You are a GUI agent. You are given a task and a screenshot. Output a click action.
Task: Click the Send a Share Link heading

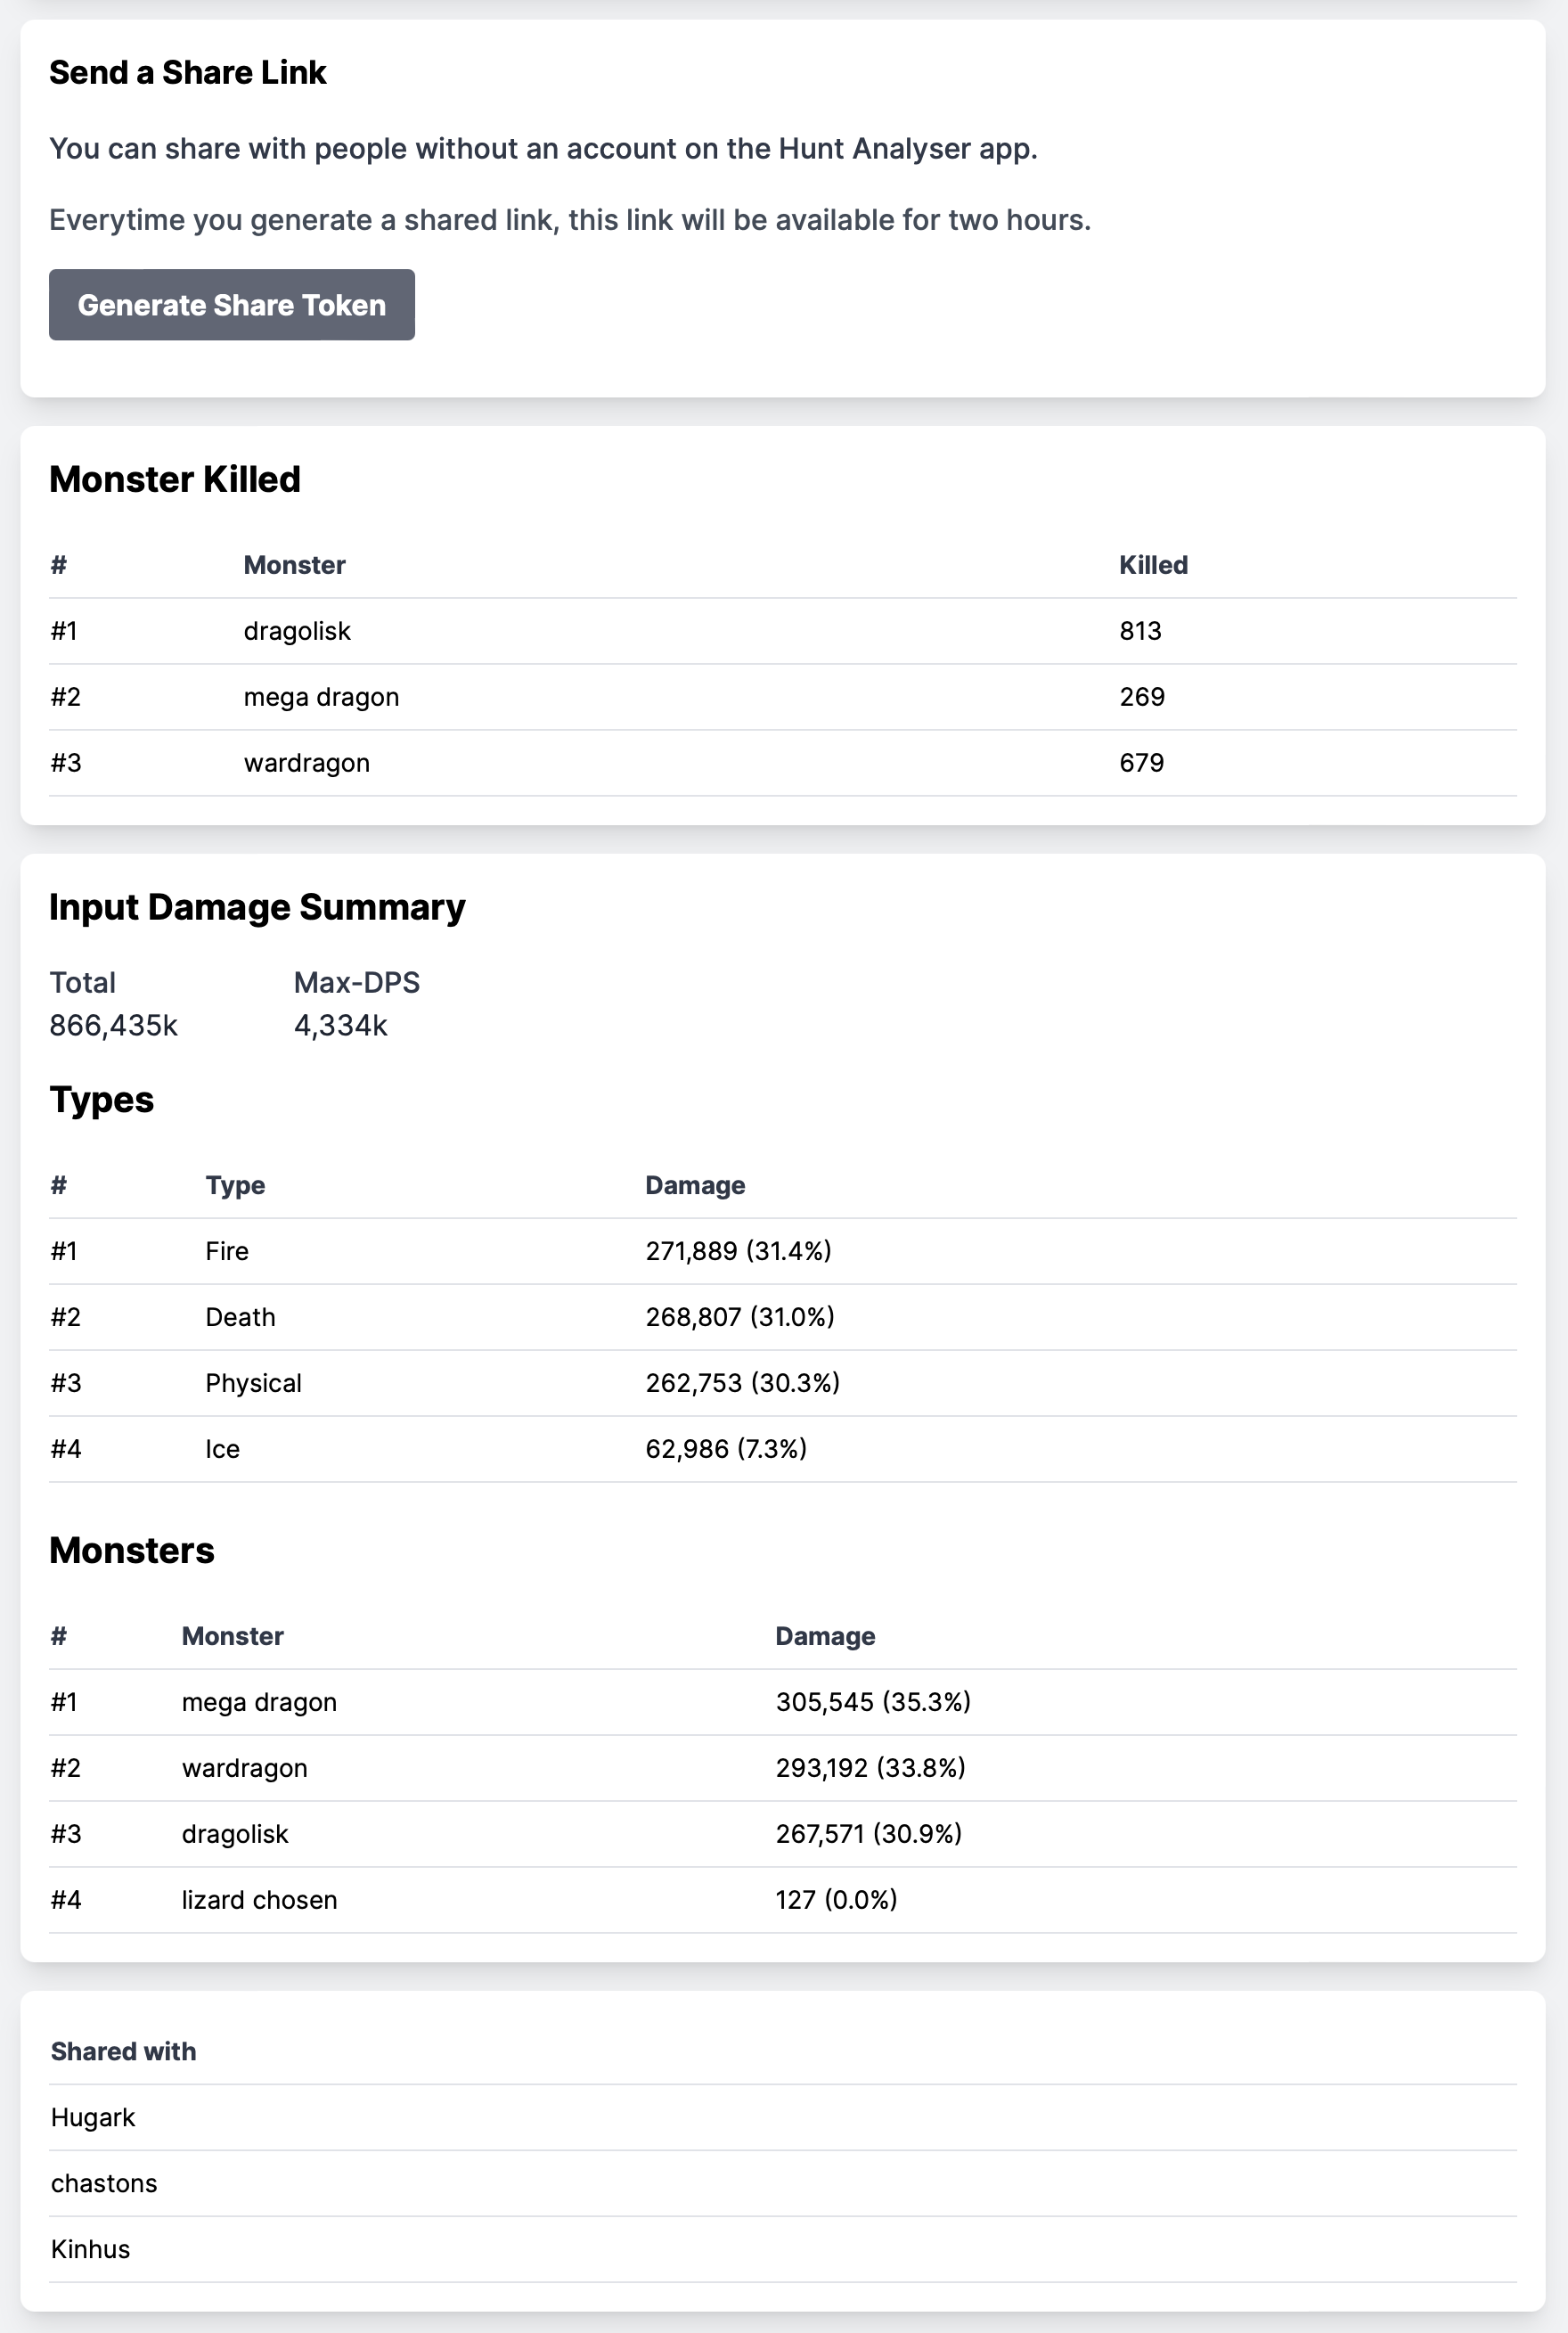(x=188, y=73)
